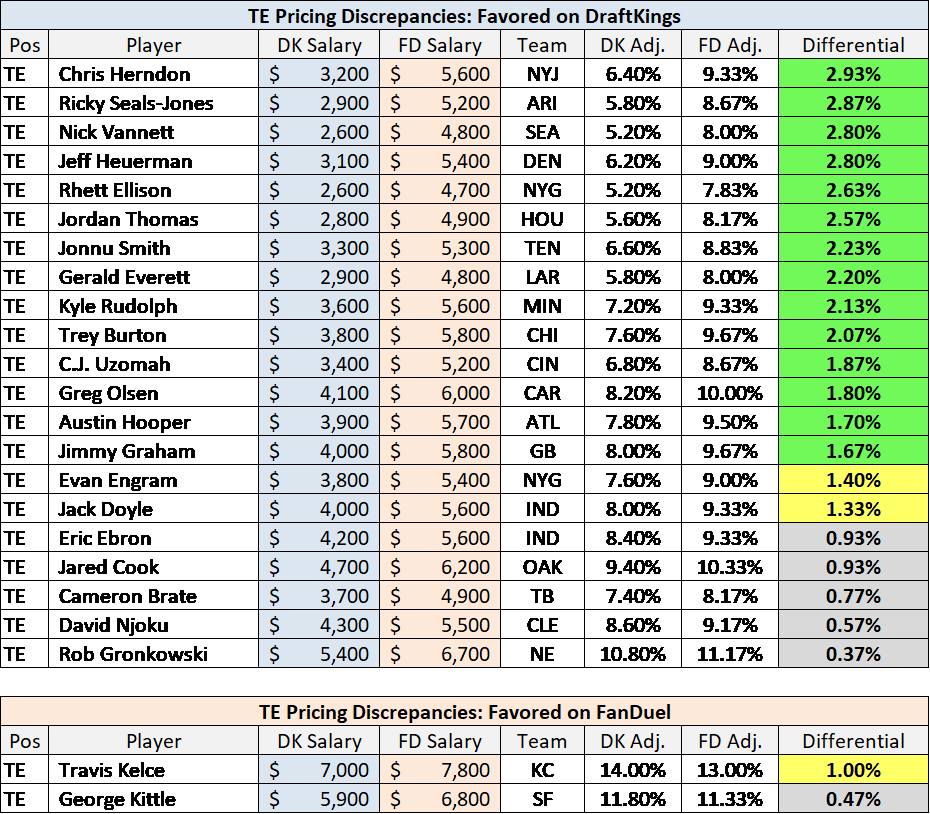This screenshot has height=814, width=930.
Task: Select the Eric Ebron player cell
Action: click(x=154, y=539)
